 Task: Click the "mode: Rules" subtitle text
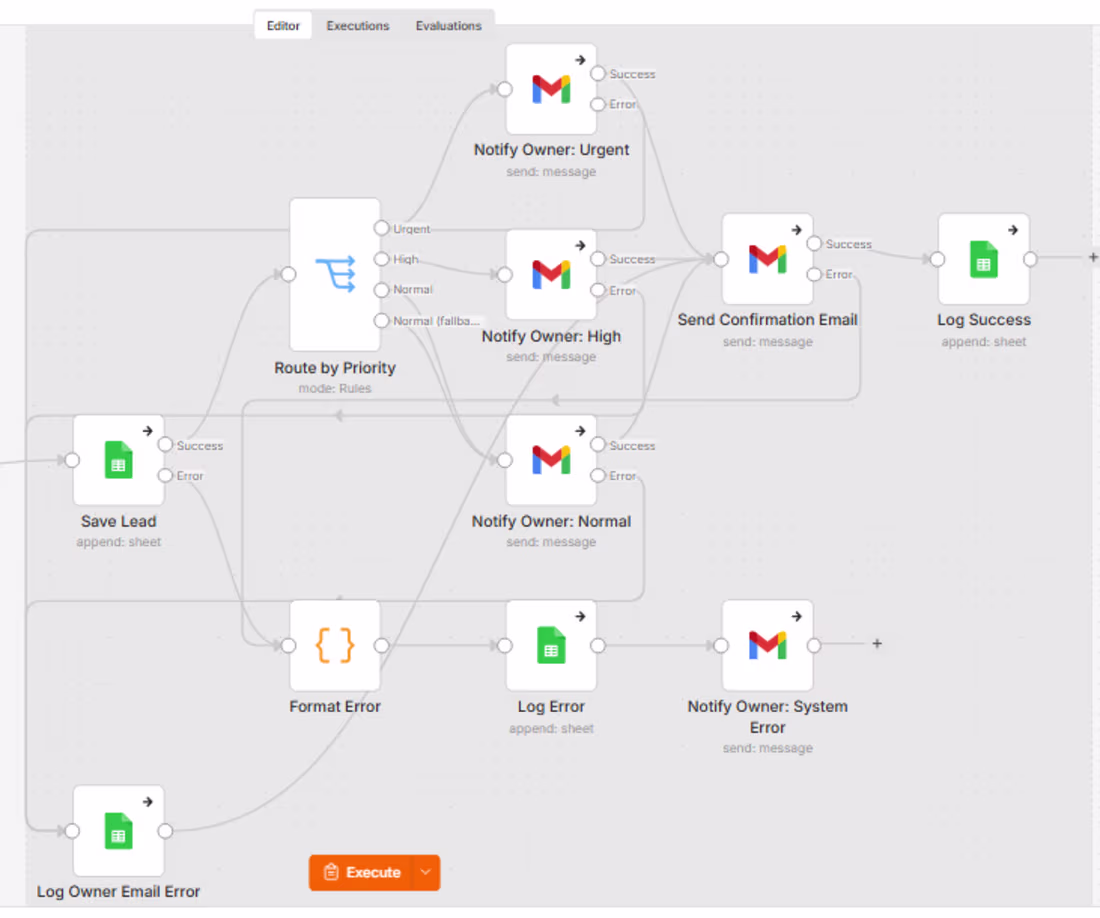[335, 389]
